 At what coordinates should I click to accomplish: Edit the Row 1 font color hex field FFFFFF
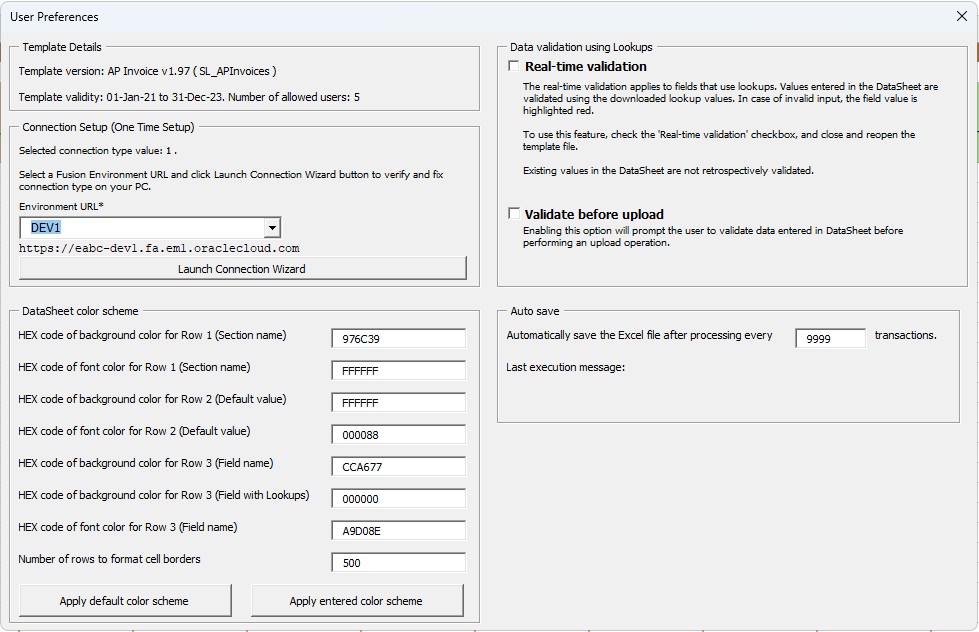pos(398,370)
